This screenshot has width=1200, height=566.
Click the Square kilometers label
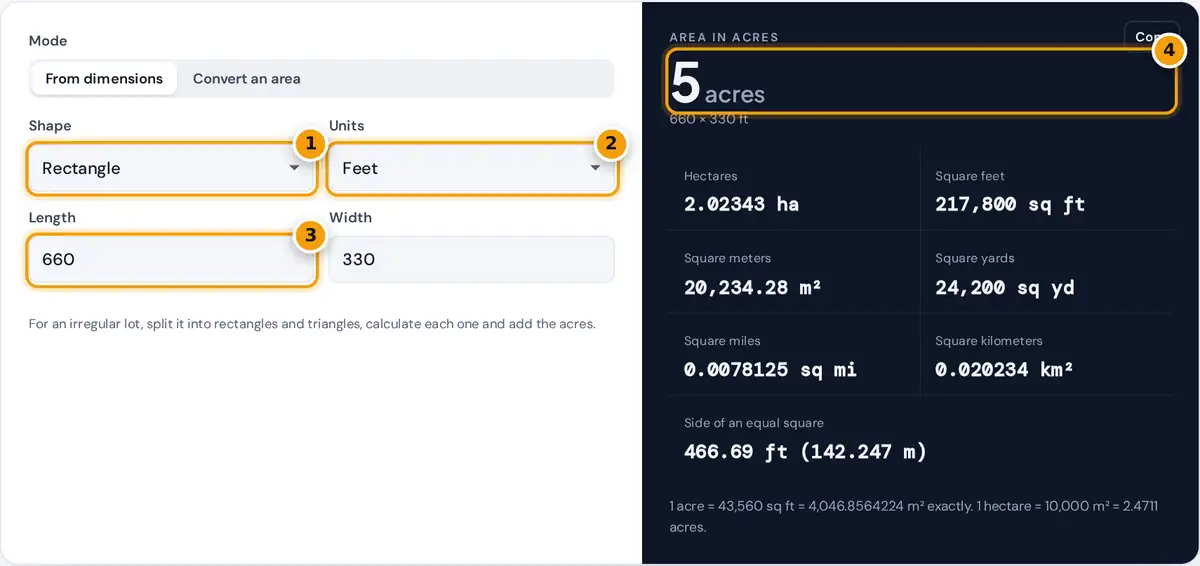pyautogui.click(x=989, y=341)
